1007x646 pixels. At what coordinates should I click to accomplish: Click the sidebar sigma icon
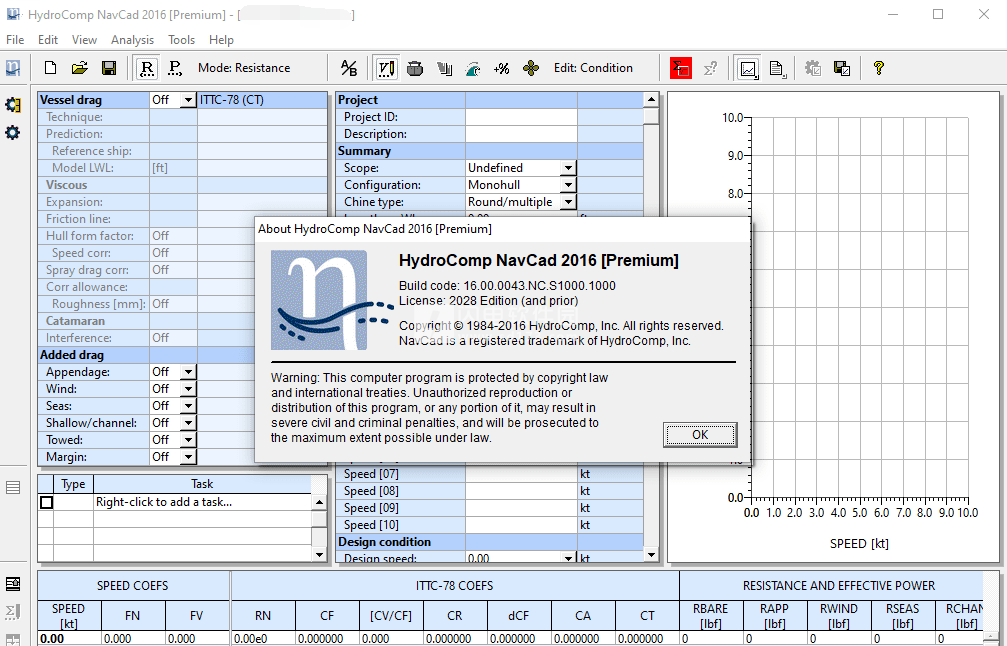click(x=13, y=612)
